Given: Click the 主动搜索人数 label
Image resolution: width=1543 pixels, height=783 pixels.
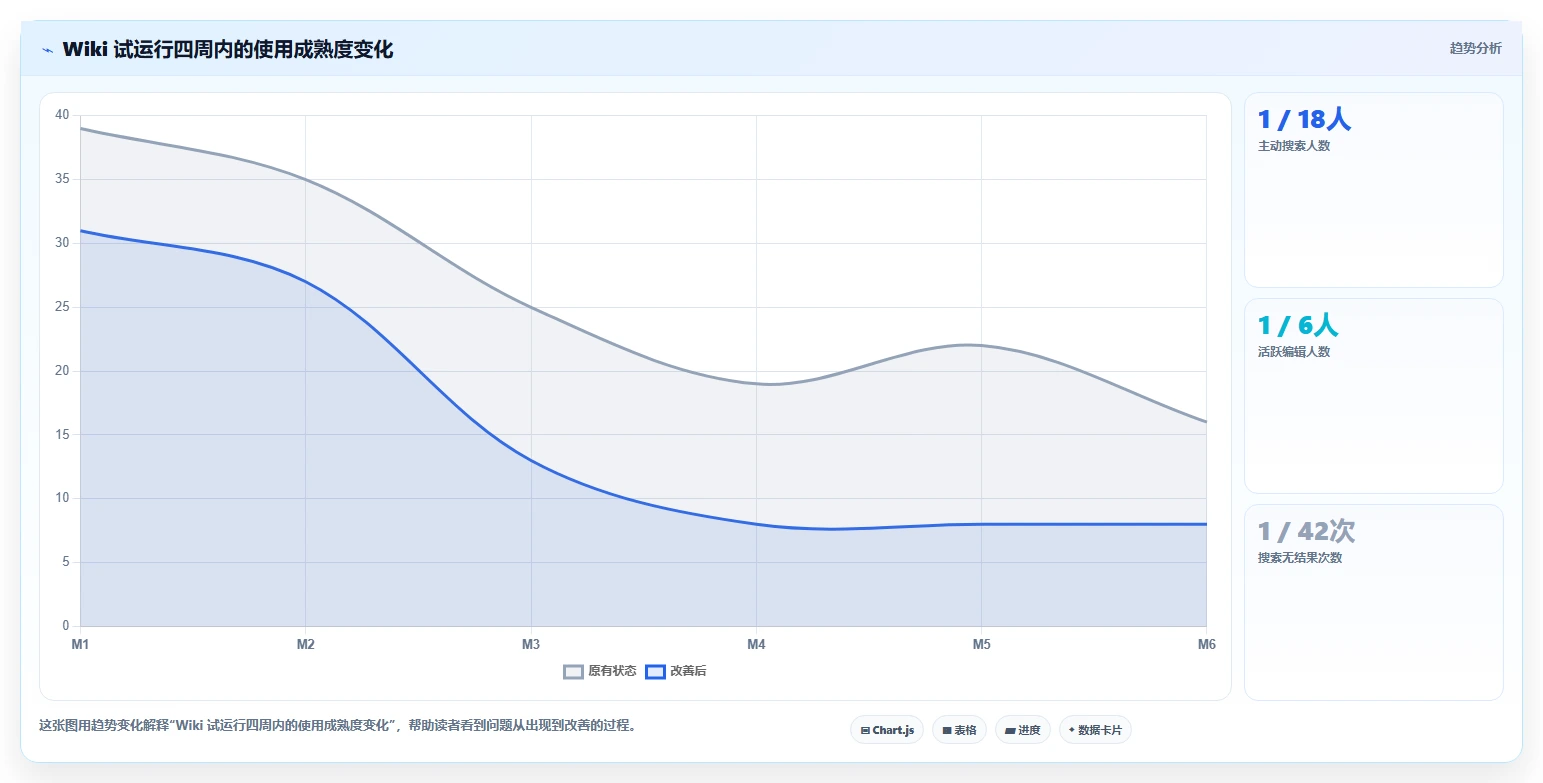Looking at the screenshot, I should click(x=1294, y=146).
